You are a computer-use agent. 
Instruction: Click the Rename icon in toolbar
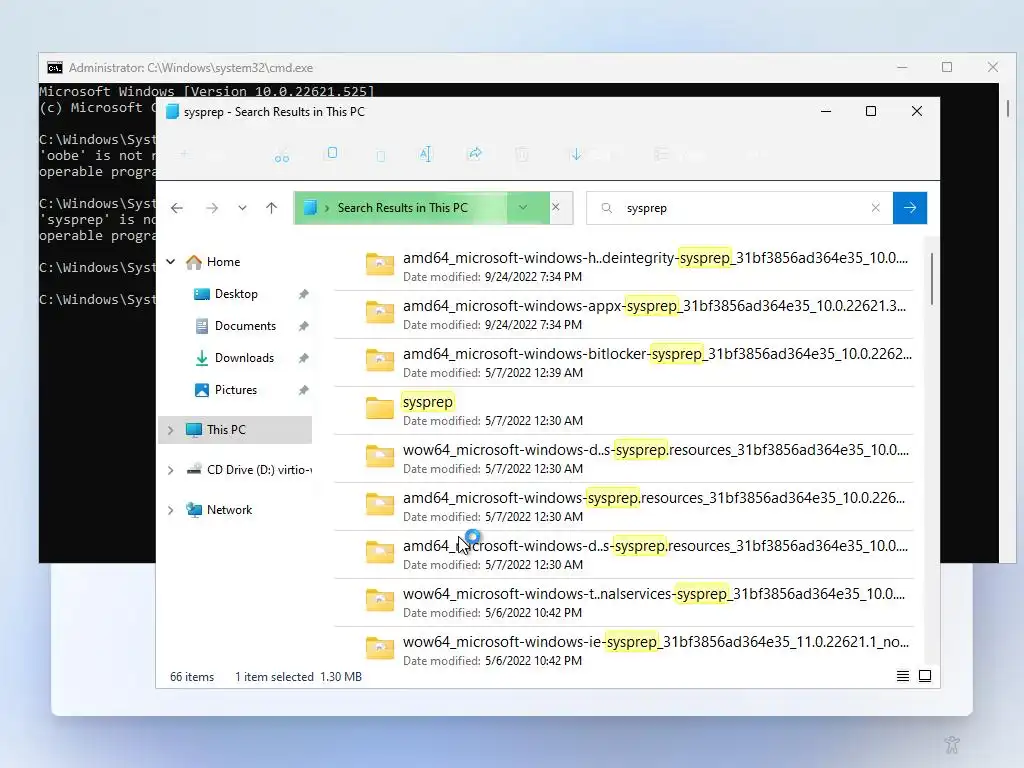(x=426, y=154)
